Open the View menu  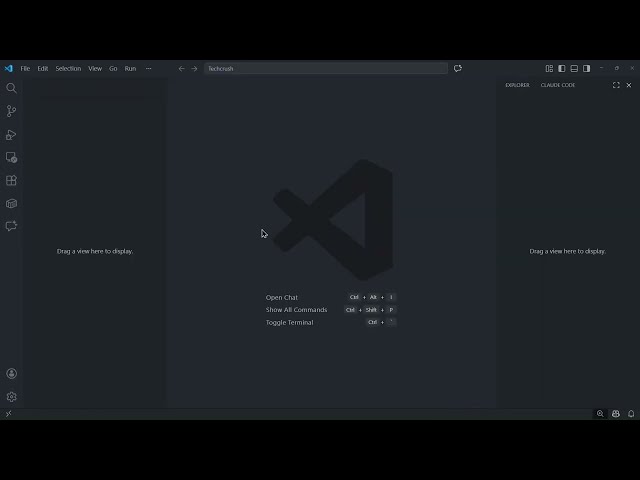click(x=95, y=69)
